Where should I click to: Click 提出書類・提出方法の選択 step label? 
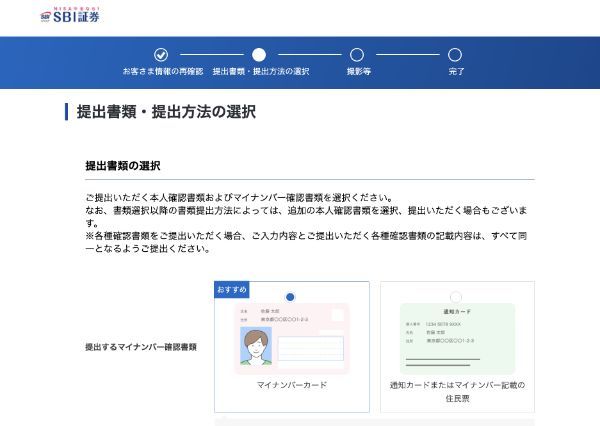[x=260, y=72]
